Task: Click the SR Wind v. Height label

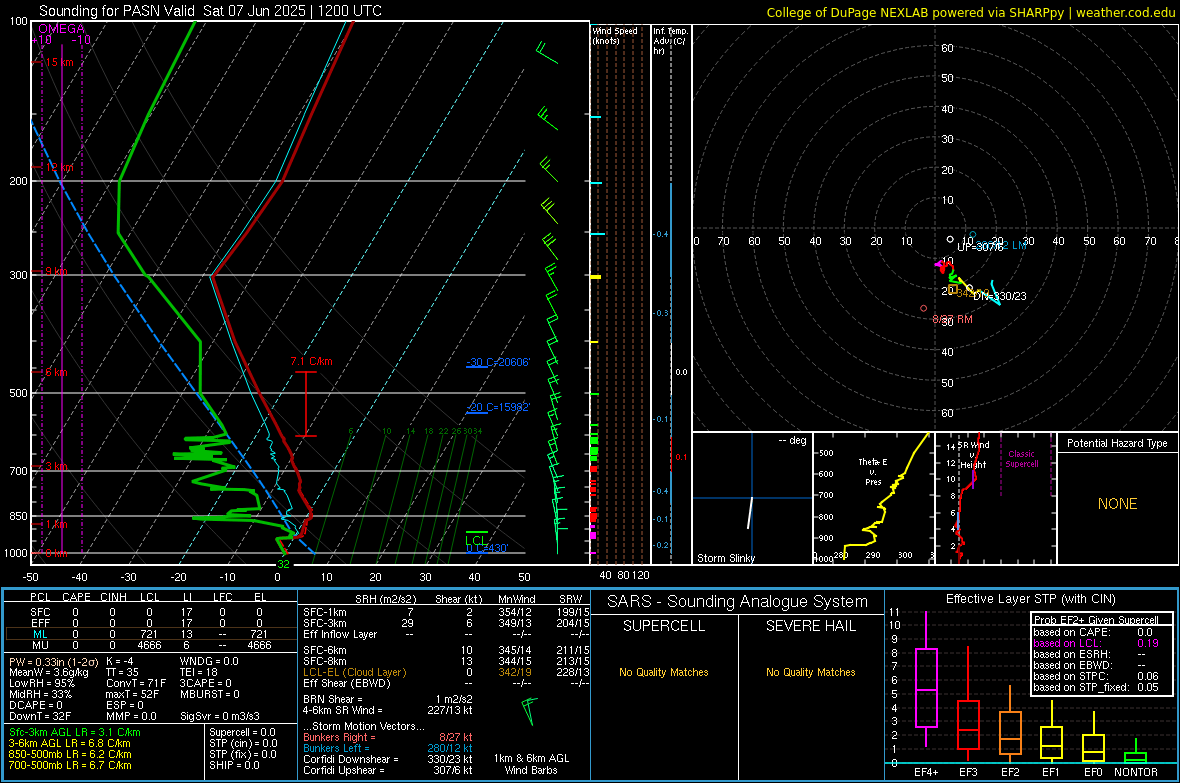Action: click(972, 455)
